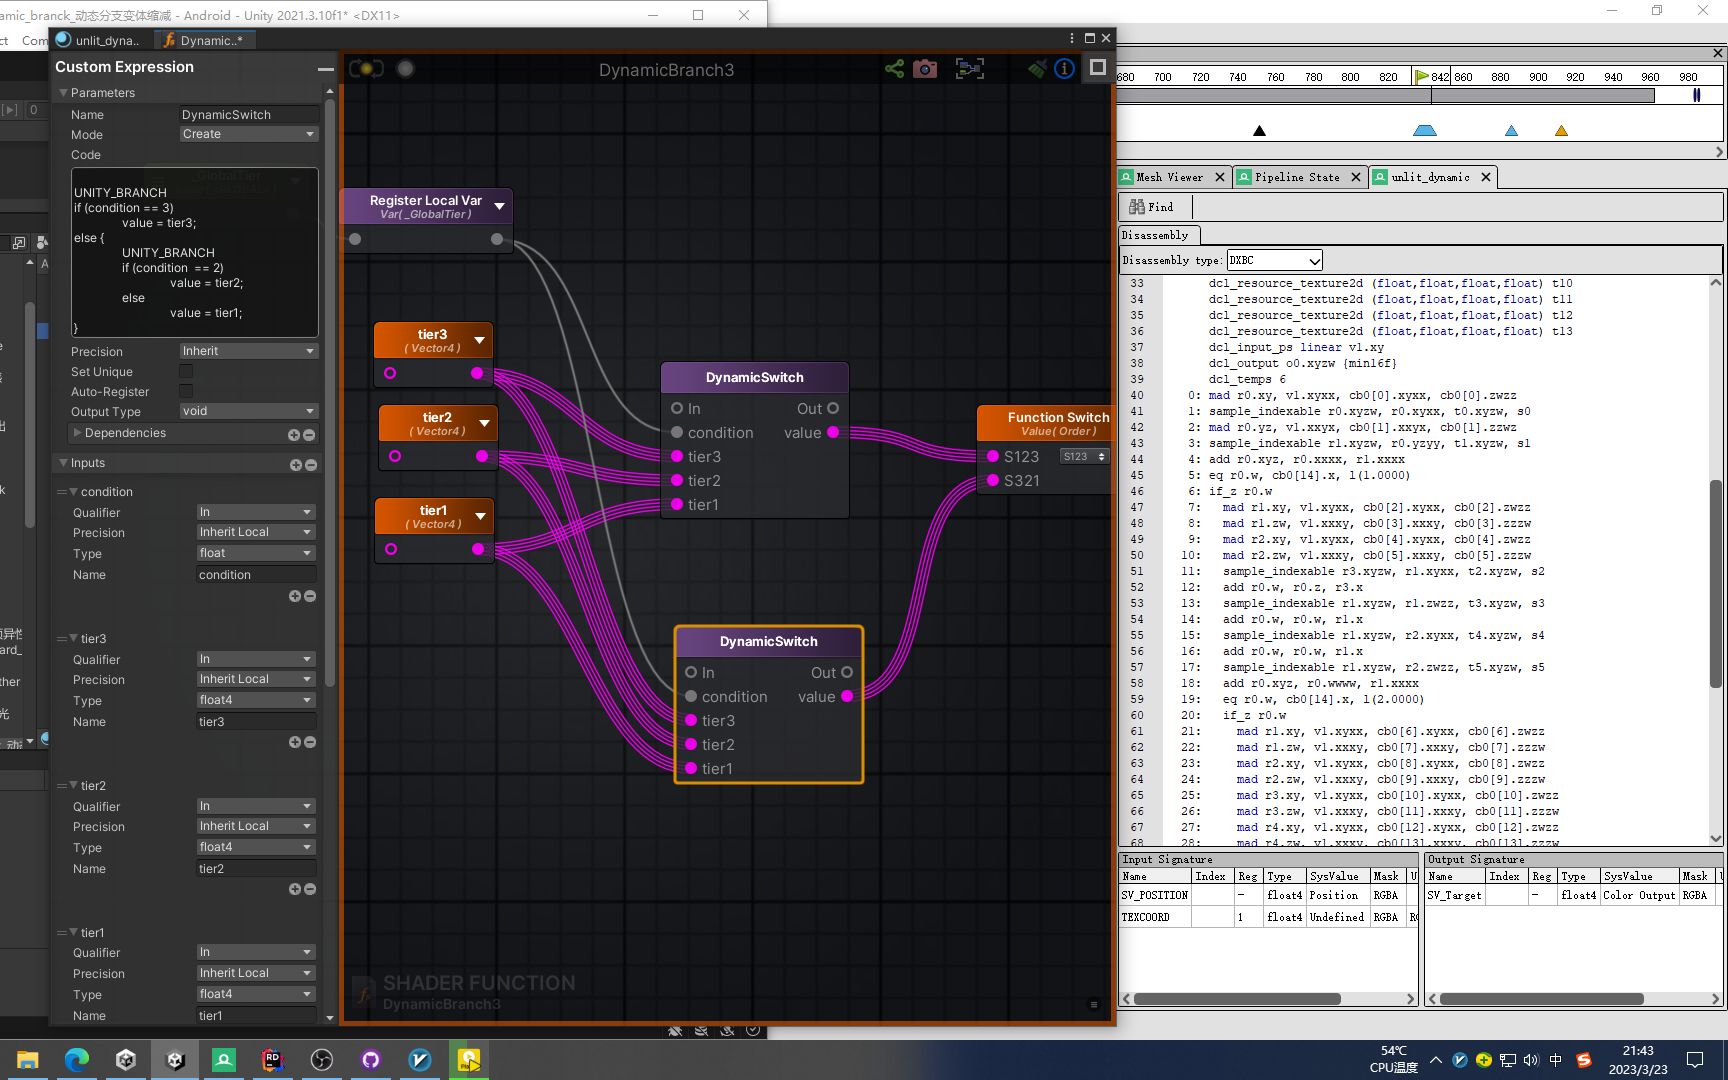Toggle live preview with the square icon

pos(1097,68)
